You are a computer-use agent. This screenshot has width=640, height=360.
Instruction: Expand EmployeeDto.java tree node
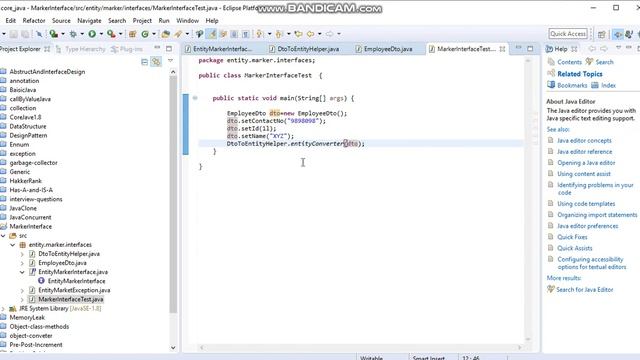pyautogui.click(x=22, y=263)
